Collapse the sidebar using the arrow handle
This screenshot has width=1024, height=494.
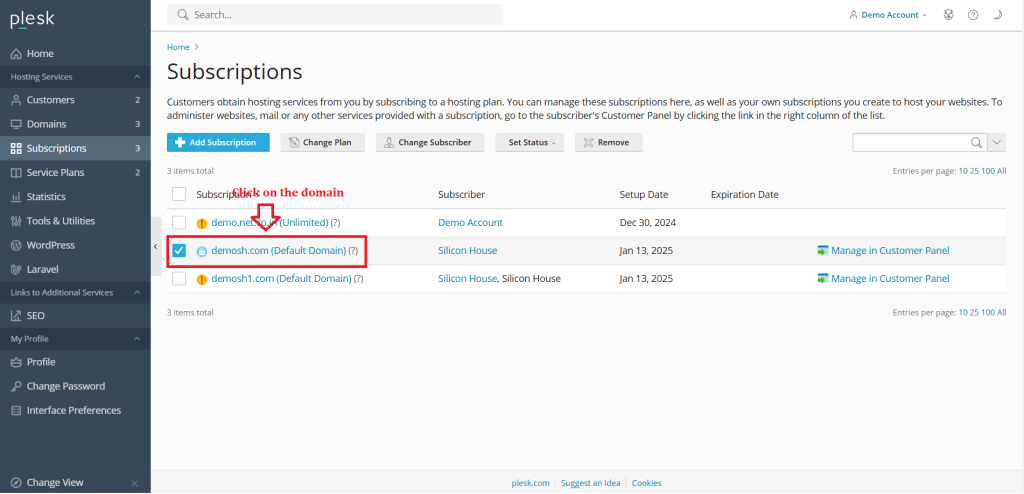(x=155, y=246)
